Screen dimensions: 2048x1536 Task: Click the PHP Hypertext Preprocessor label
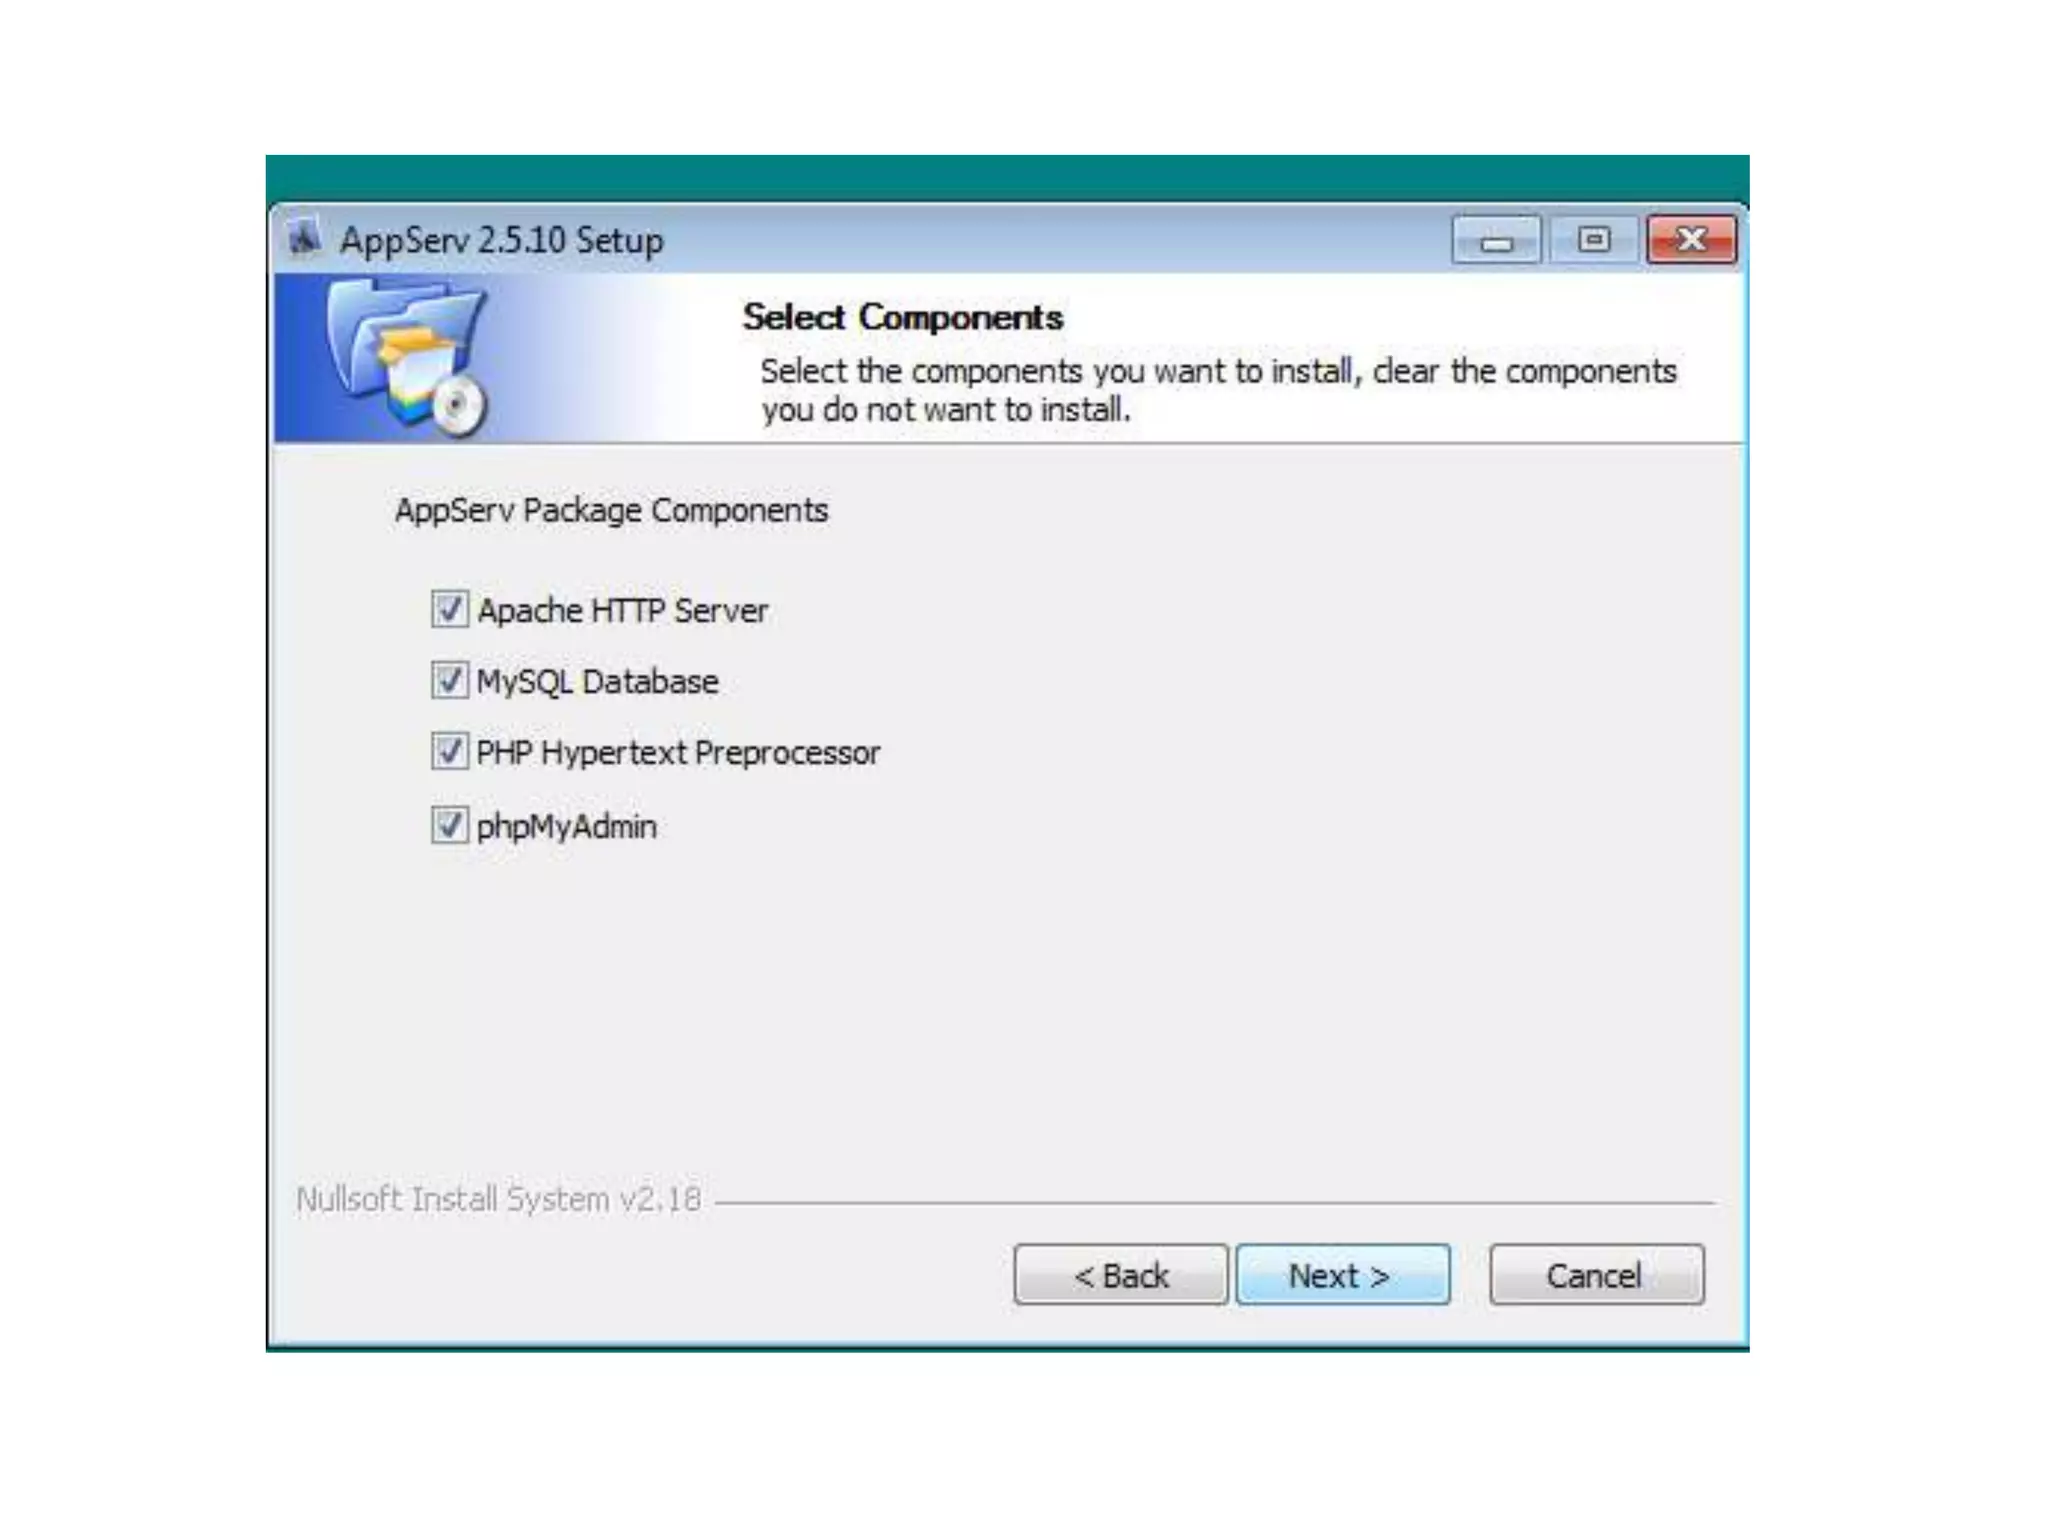tap(678, 753)
